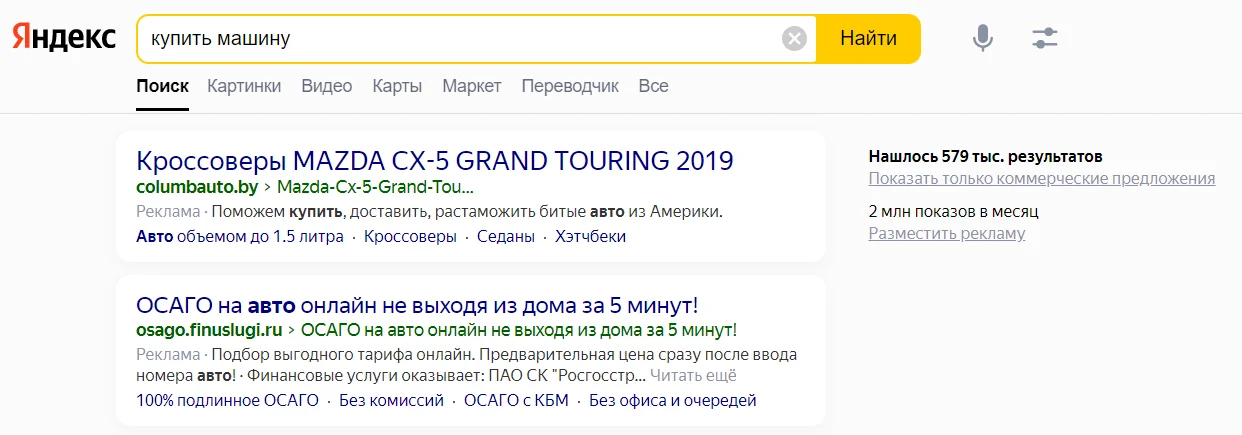Viewport: 1242px width, 435px height.
Task: Activate voice search microphone
Action: click(983, 39)
